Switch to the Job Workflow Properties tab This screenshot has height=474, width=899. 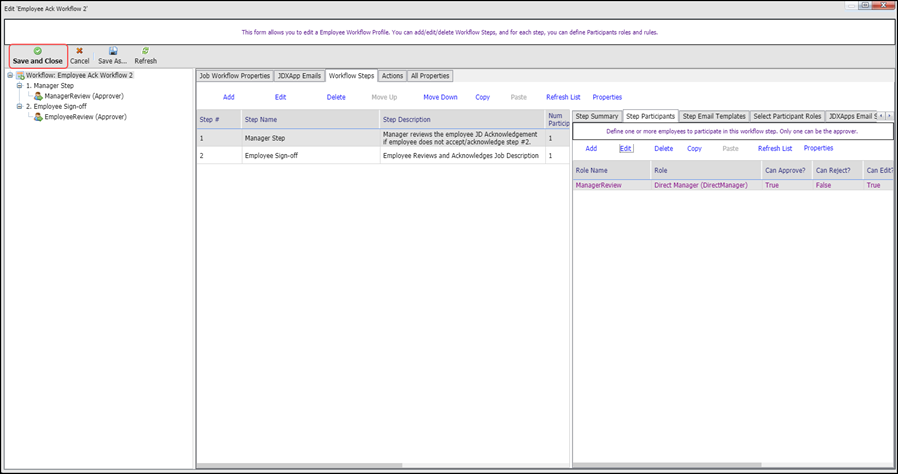tap(234, 76)
